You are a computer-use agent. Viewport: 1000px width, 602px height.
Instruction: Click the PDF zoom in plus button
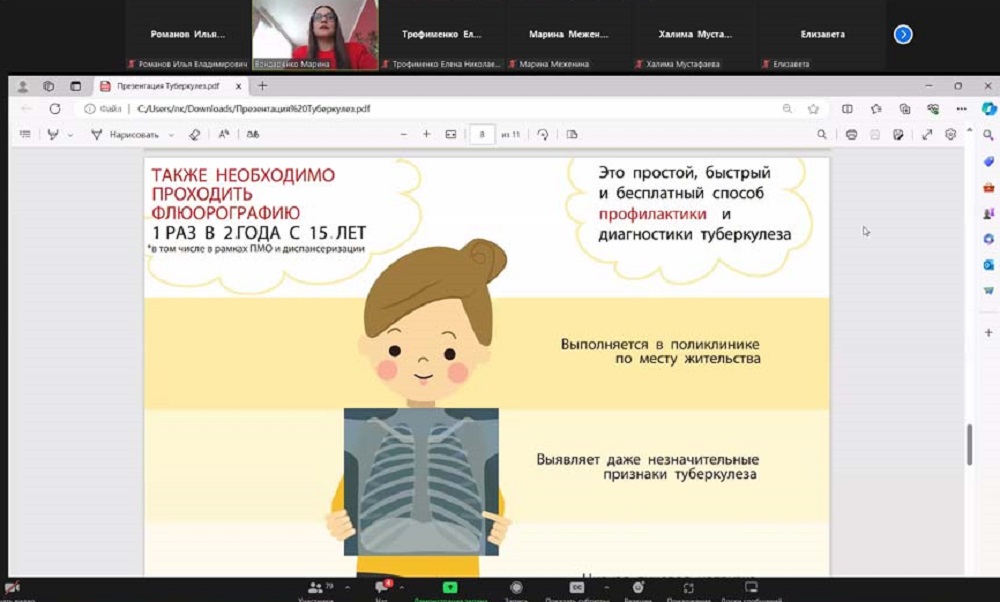point(426,134)
